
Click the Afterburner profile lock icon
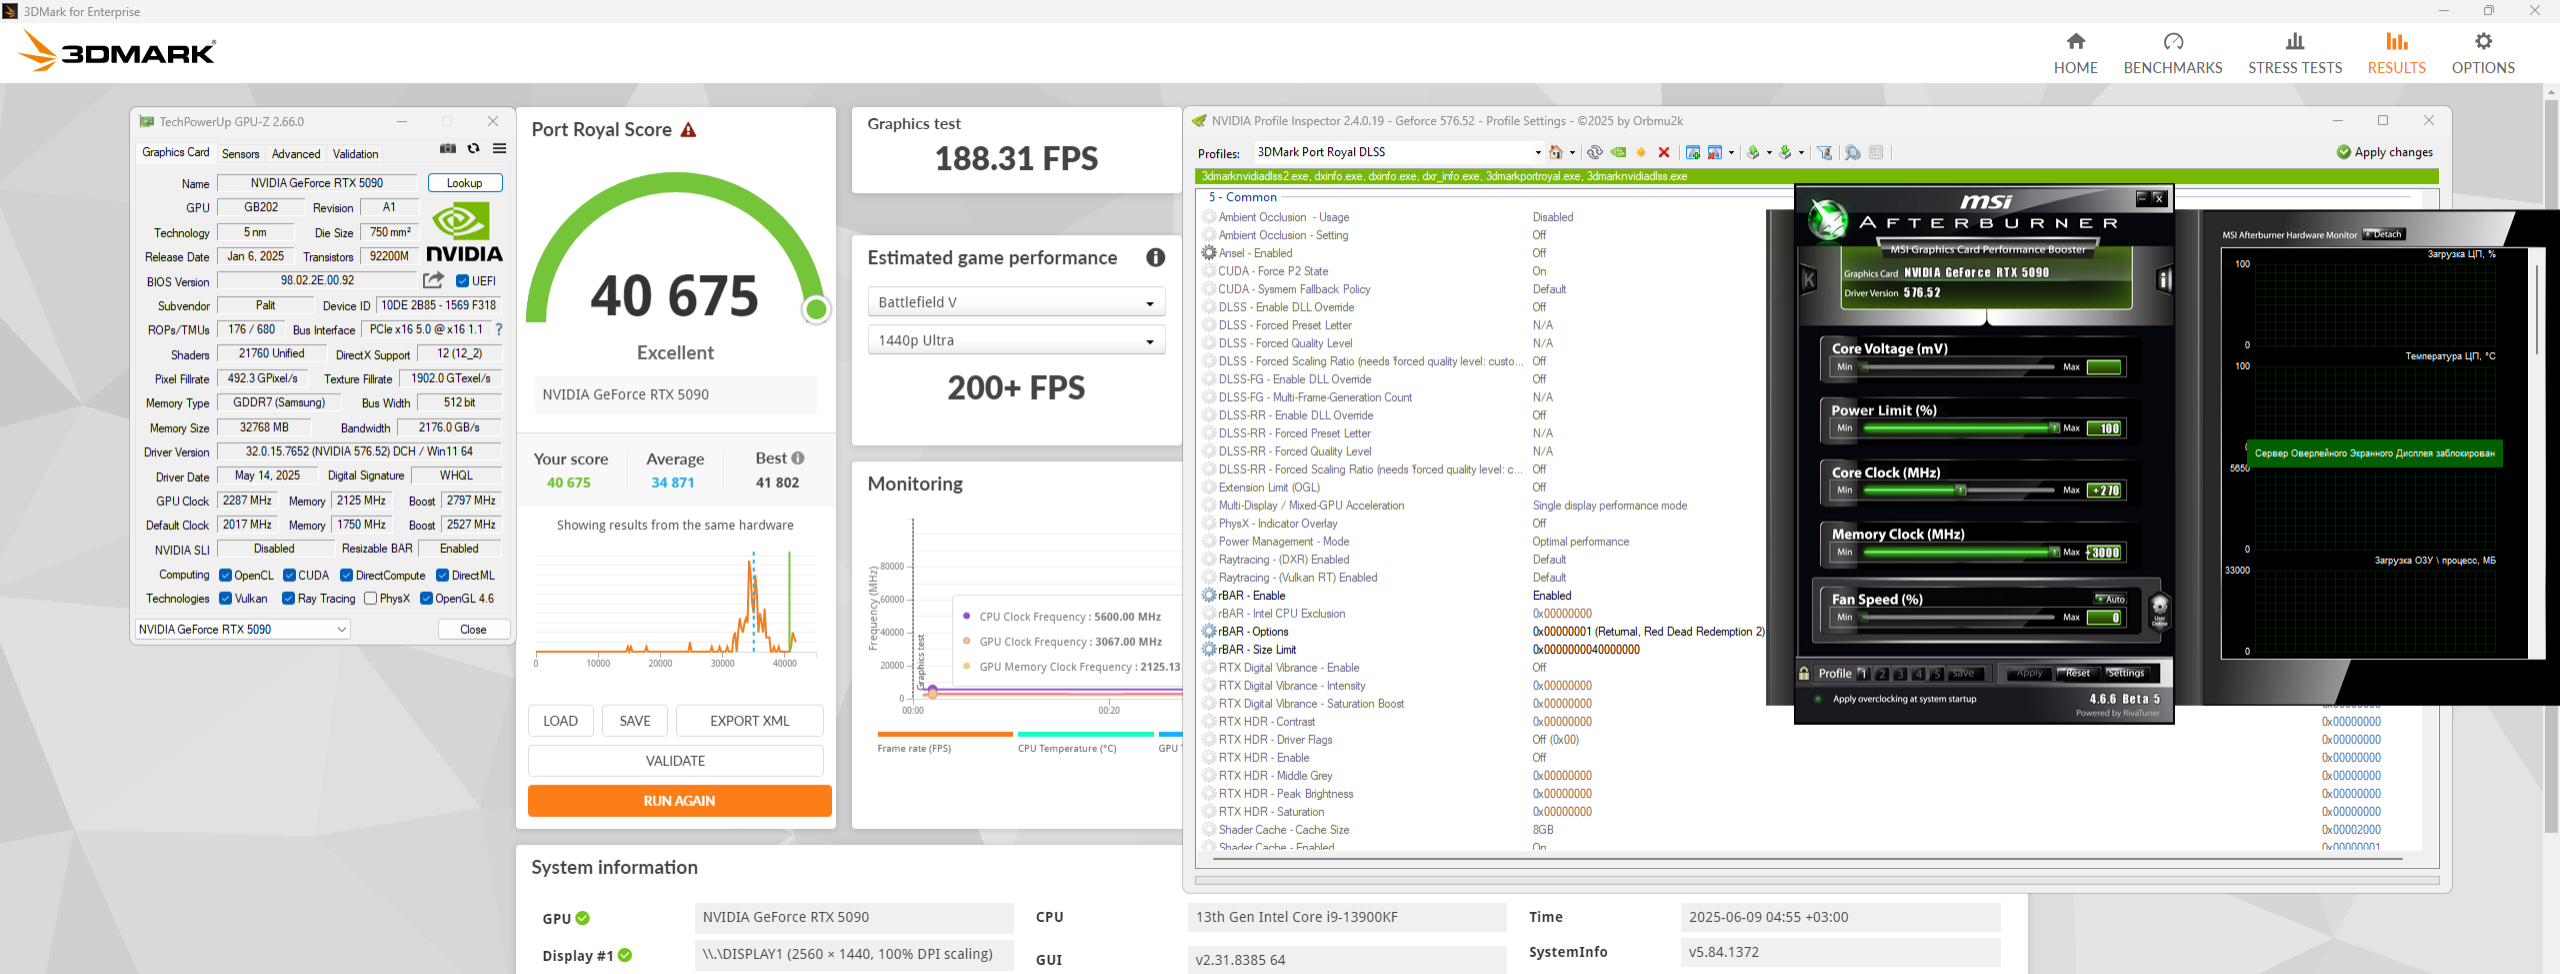(x=1804, y=674)
